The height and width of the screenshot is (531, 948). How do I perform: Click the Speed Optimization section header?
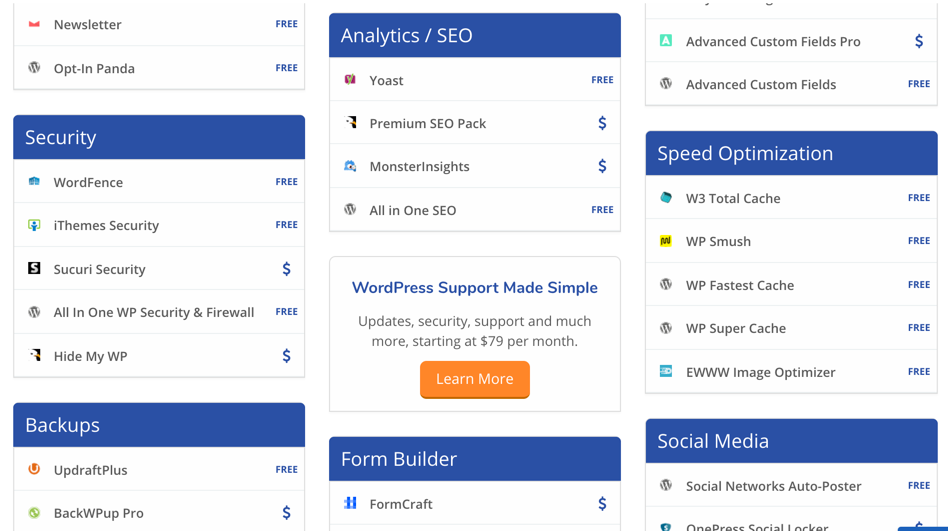(x=745, y=153)
